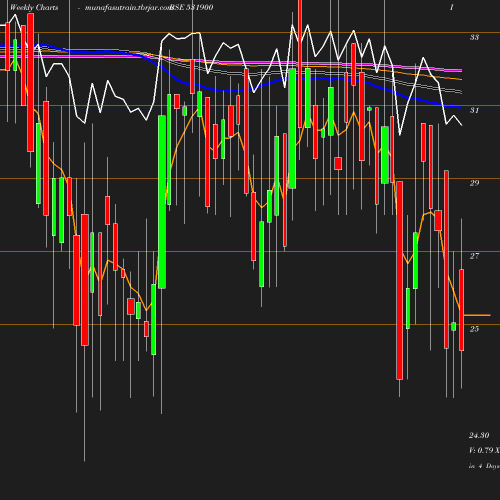The image size is (500, 500).
Task: Click the "Weekly Charts" title text
Action: (34, 7)
